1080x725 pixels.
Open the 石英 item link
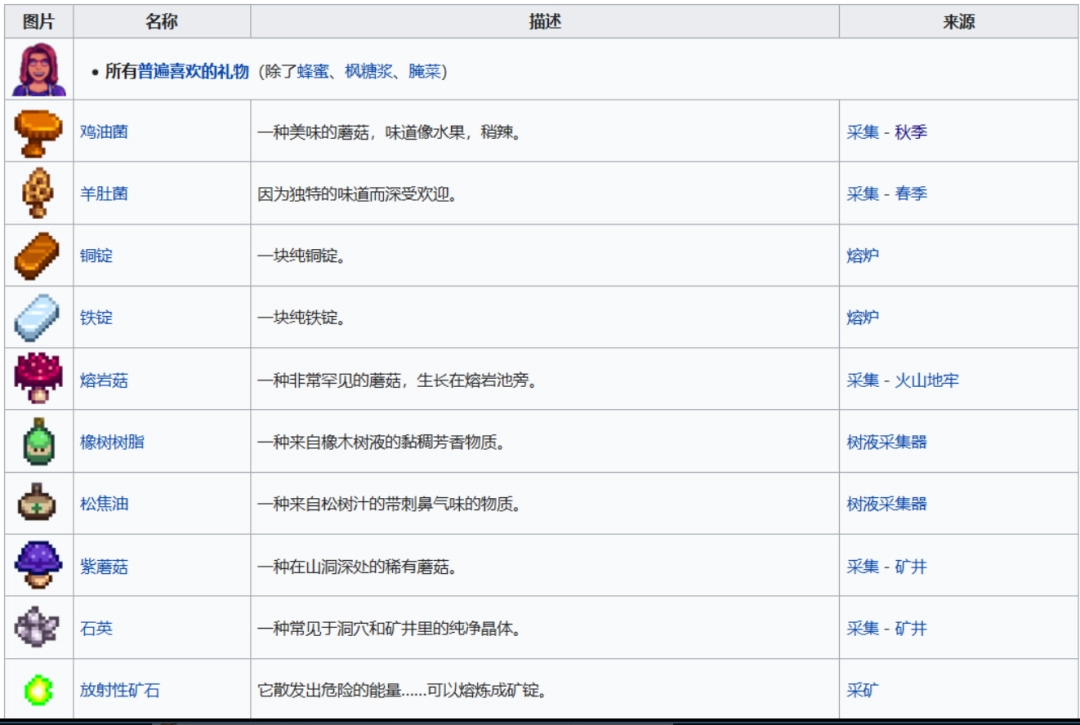[x=96, y=628]
